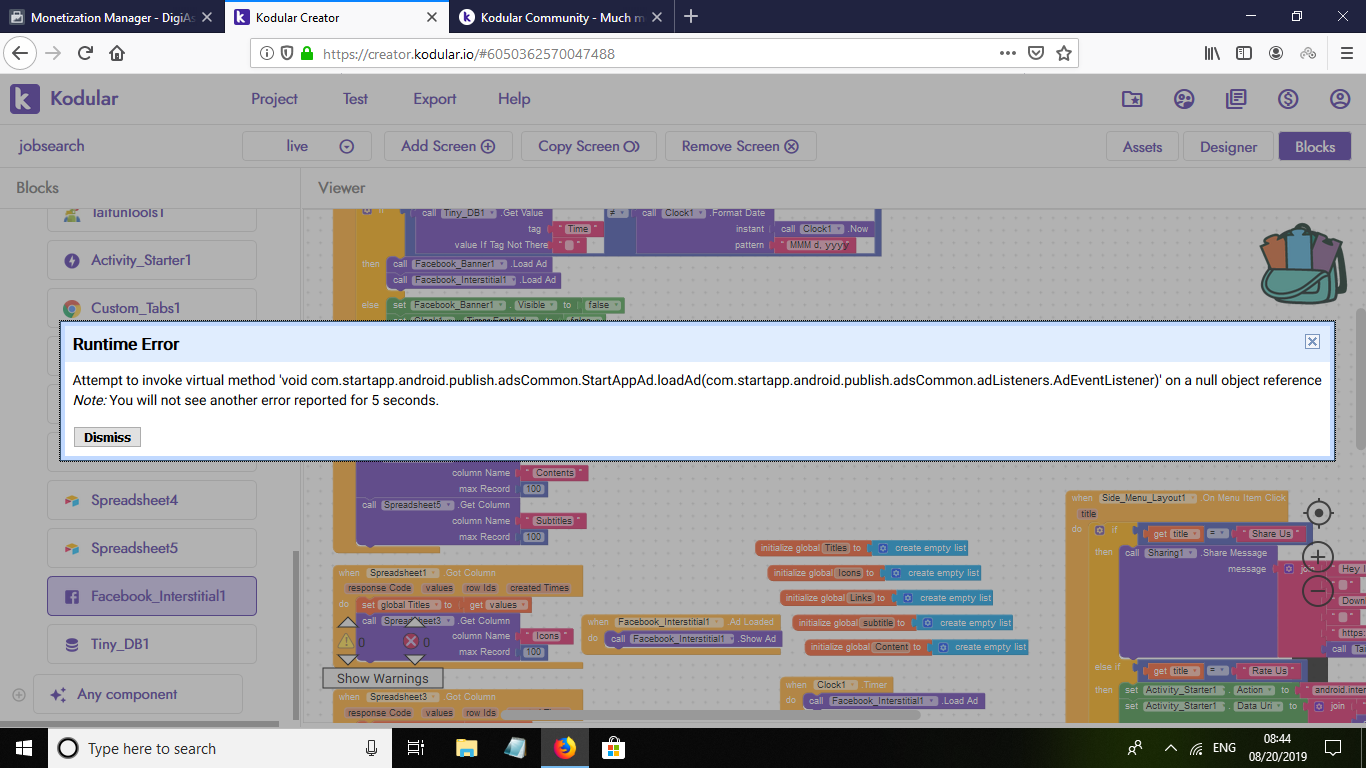Viewport: 1366px width, 768px height.
Task: Click the Show Warnings button
Action: tap(382, 678)
